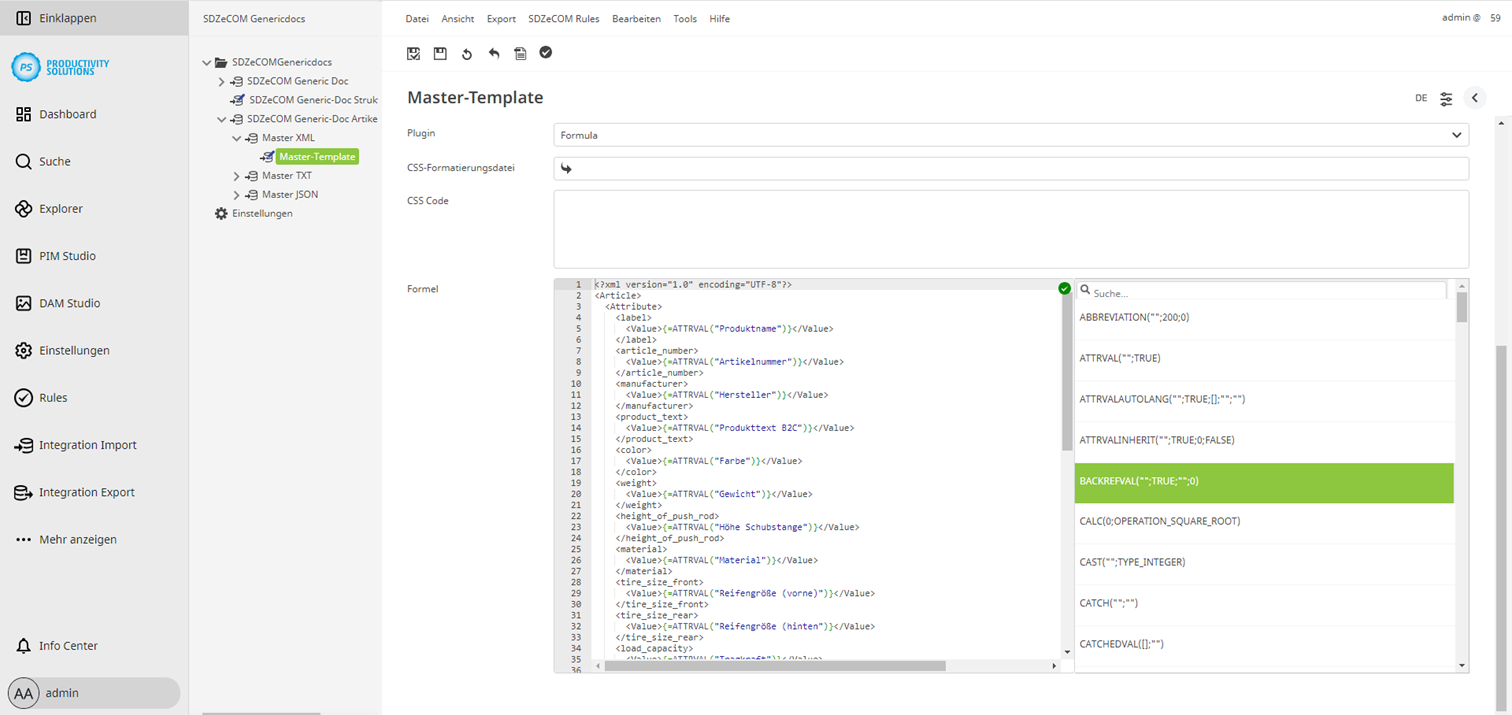Click the clipboard document toolbar icon
The width and height of the screenshot is (1512, 715).
(519, 52)
